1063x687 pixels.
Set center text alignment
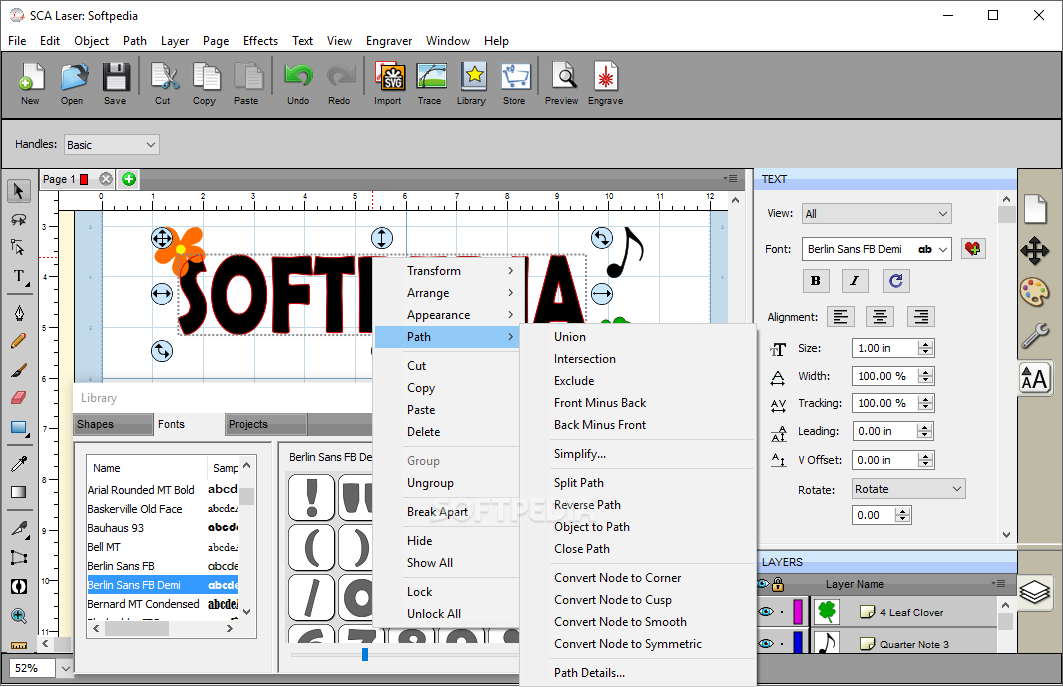pos(880,317)
